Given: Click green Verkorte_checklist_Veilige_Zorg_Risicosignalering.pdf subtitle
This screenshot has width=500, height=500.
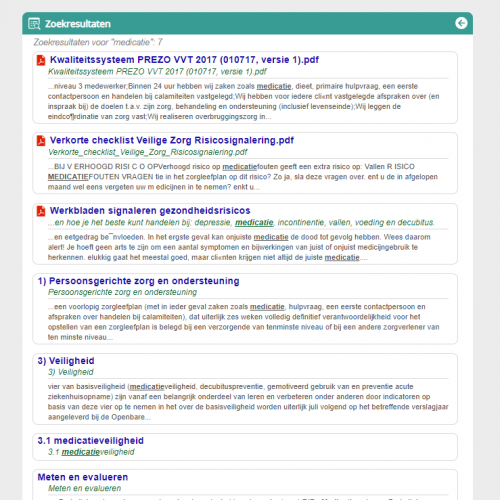Looking at the screenshot, I should click(x=148, y=152).
